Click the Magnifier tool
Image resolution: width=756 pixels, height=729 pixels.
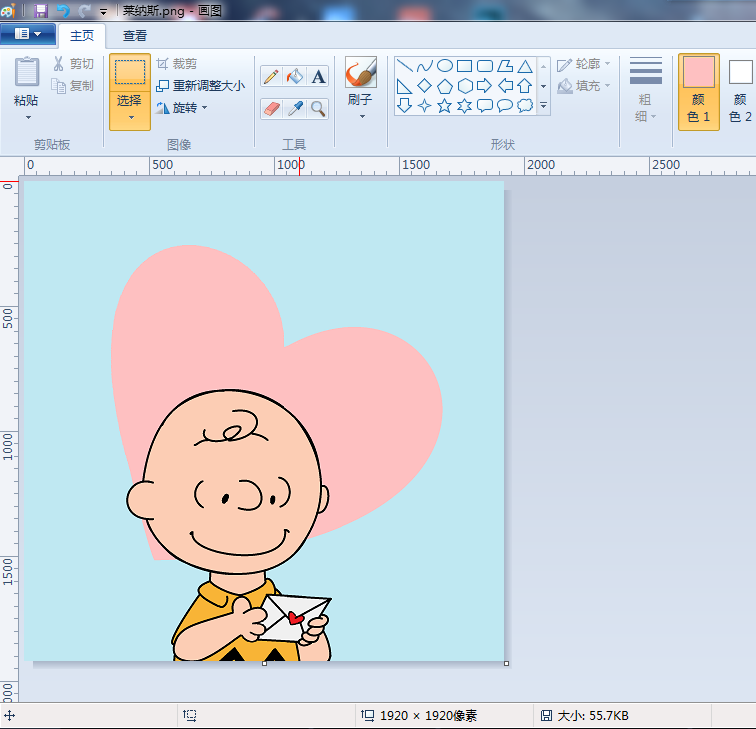coord(318,108)
